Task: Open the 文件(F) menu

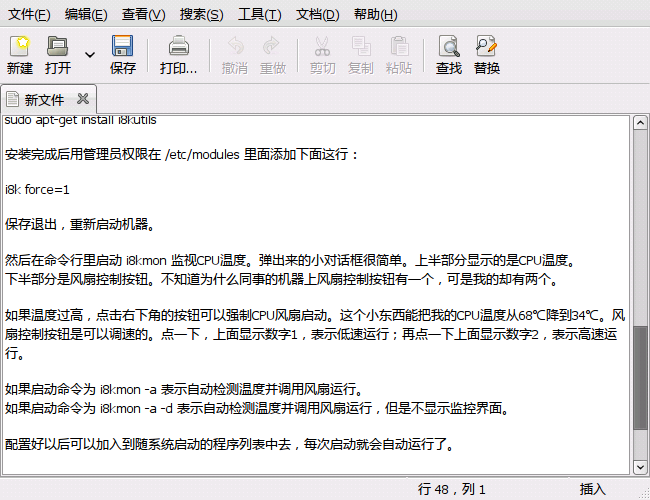Action: [29, 15]
